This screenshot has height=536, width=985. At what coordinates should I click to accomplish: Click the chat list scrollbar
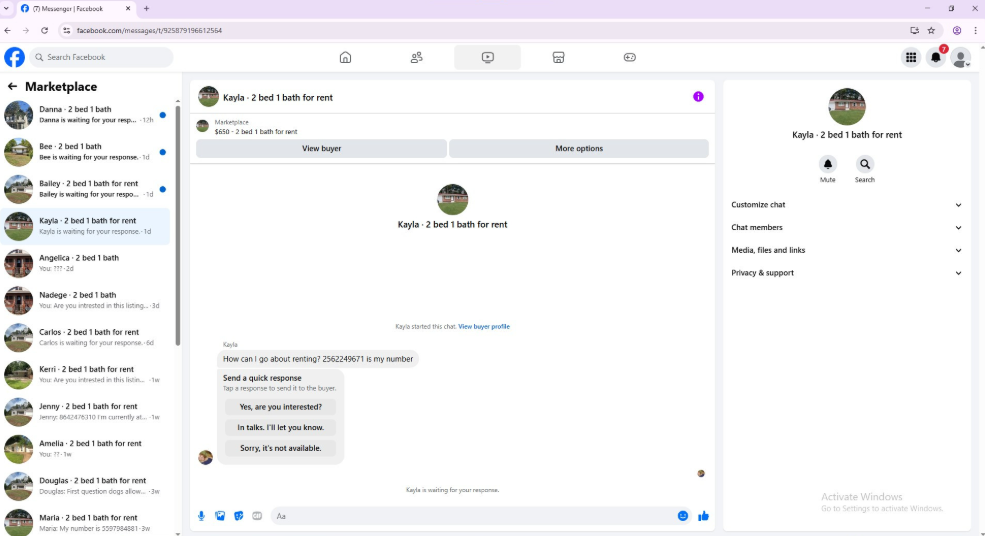[178, 226]
